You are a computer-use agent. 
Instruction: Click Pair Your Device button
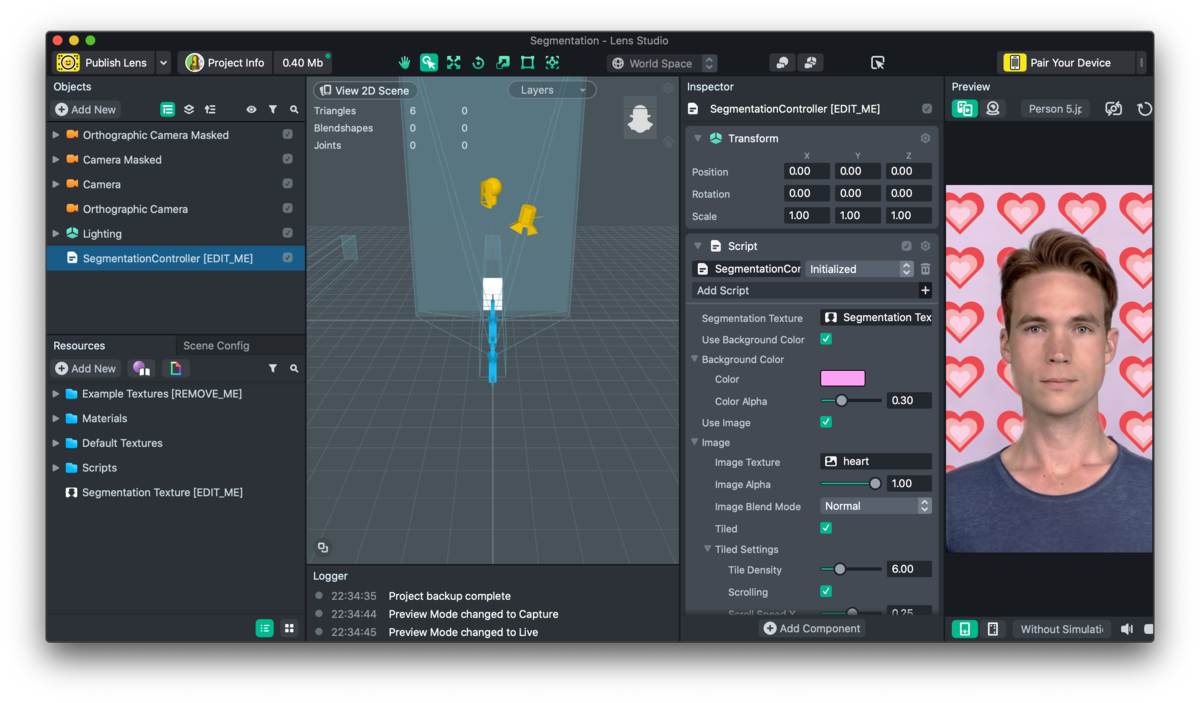[x=1066, y=63]
